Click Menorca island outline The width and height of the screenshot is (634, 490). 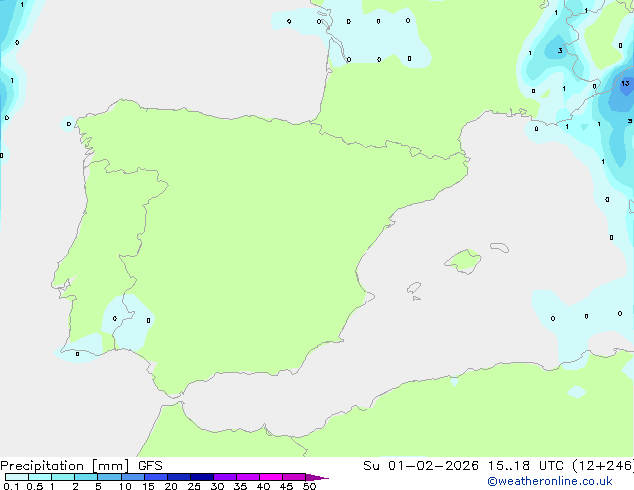499,247
